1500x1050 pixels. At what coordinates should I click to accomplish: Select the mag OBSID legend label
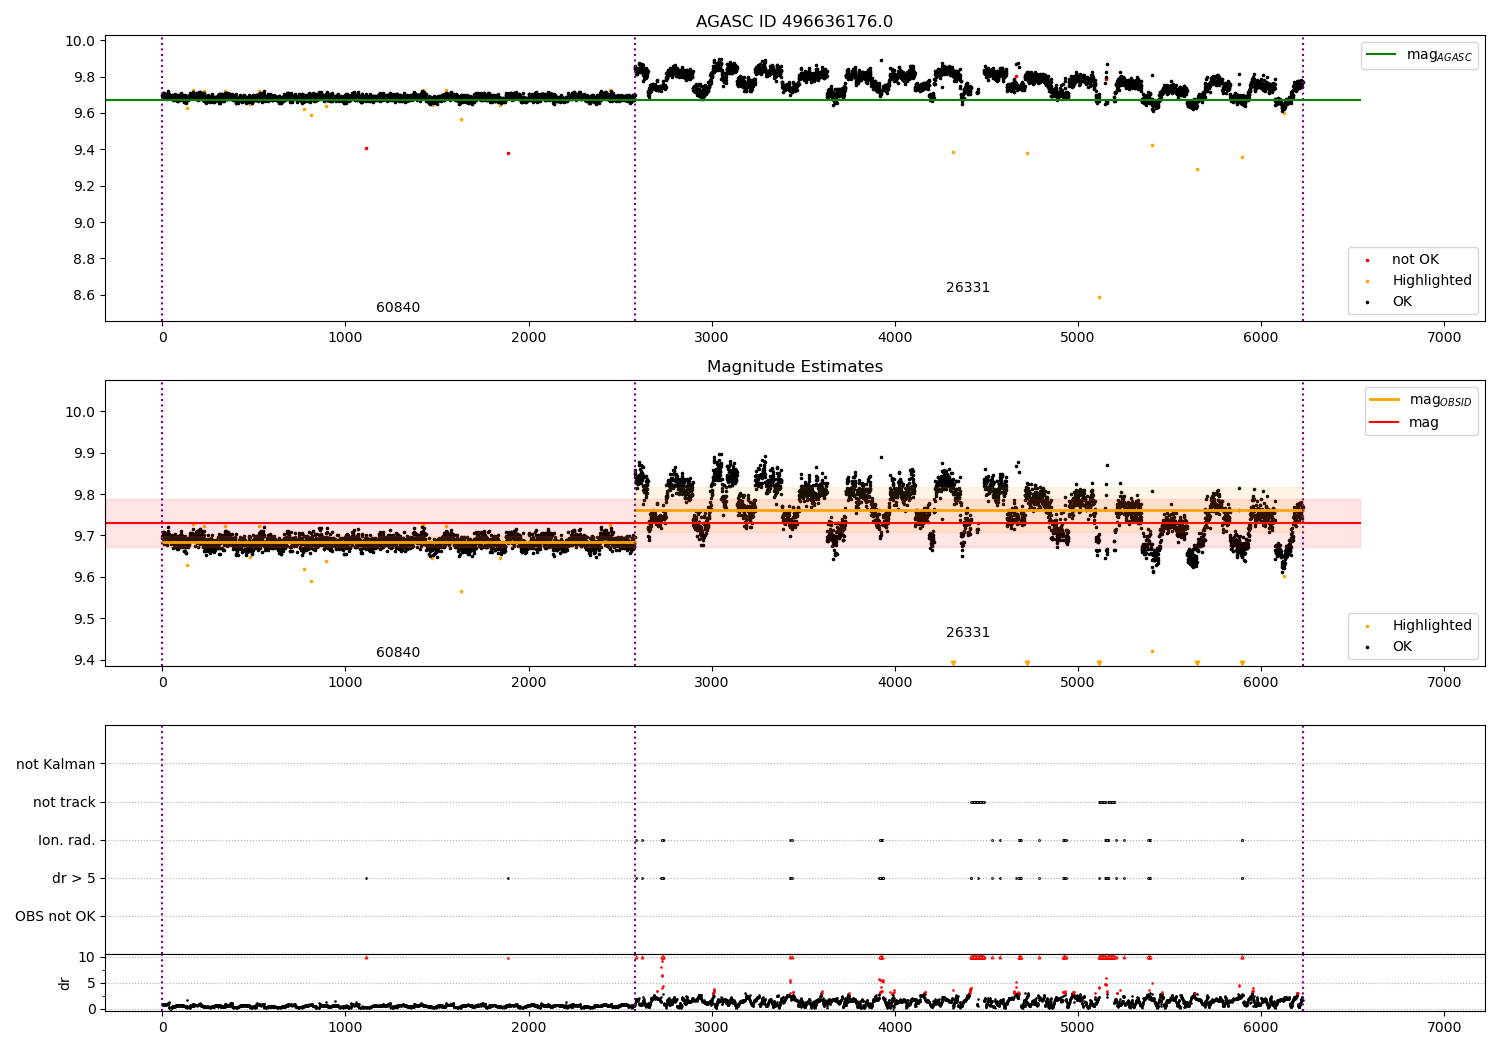(1440, 401)
